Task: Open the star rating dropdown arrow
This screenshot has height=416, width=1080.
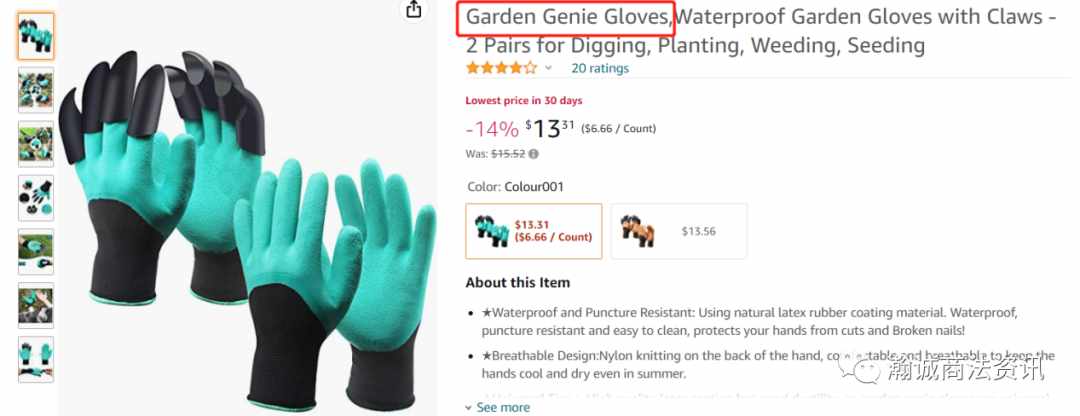Action: click(548, 67)
